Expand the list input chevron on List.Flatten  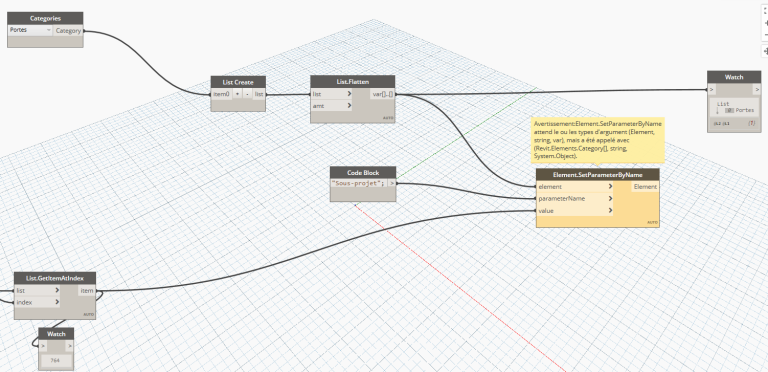(x=349, y=93)
